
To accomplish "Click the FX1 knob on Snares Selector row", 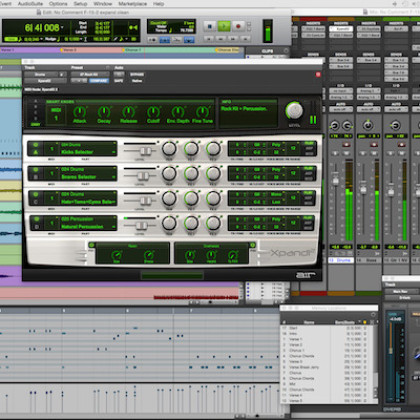I will coord(191,174).
